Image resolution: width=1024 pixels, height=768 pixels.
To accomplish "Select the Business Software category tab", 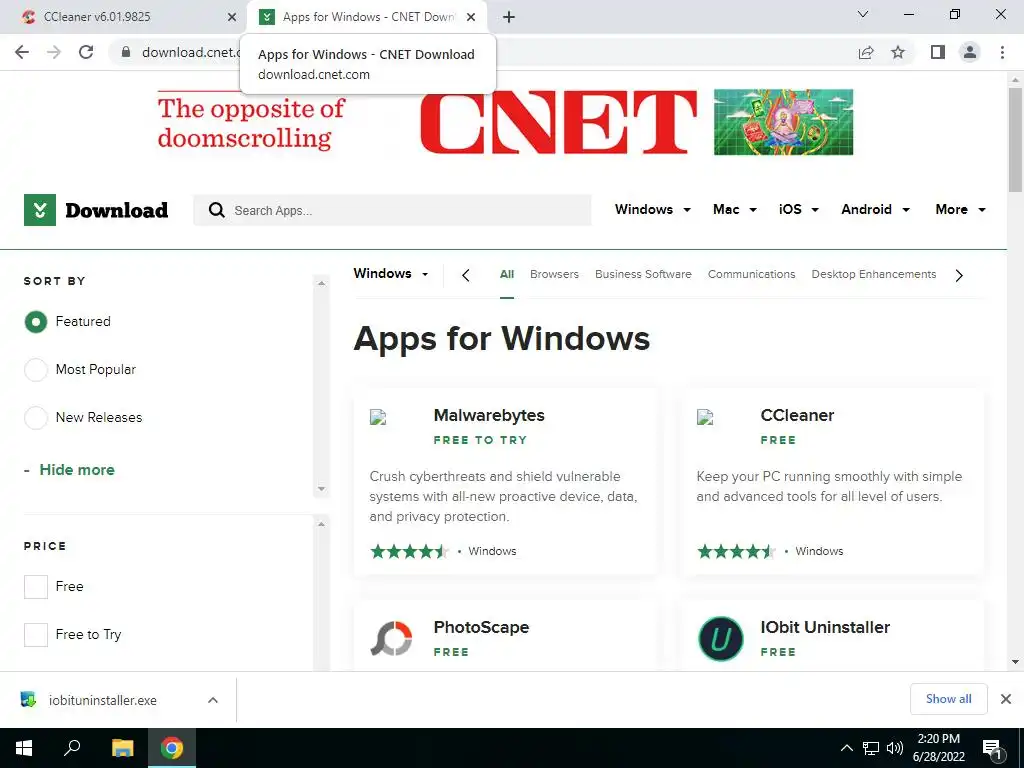I will click(x=643, y=274).
